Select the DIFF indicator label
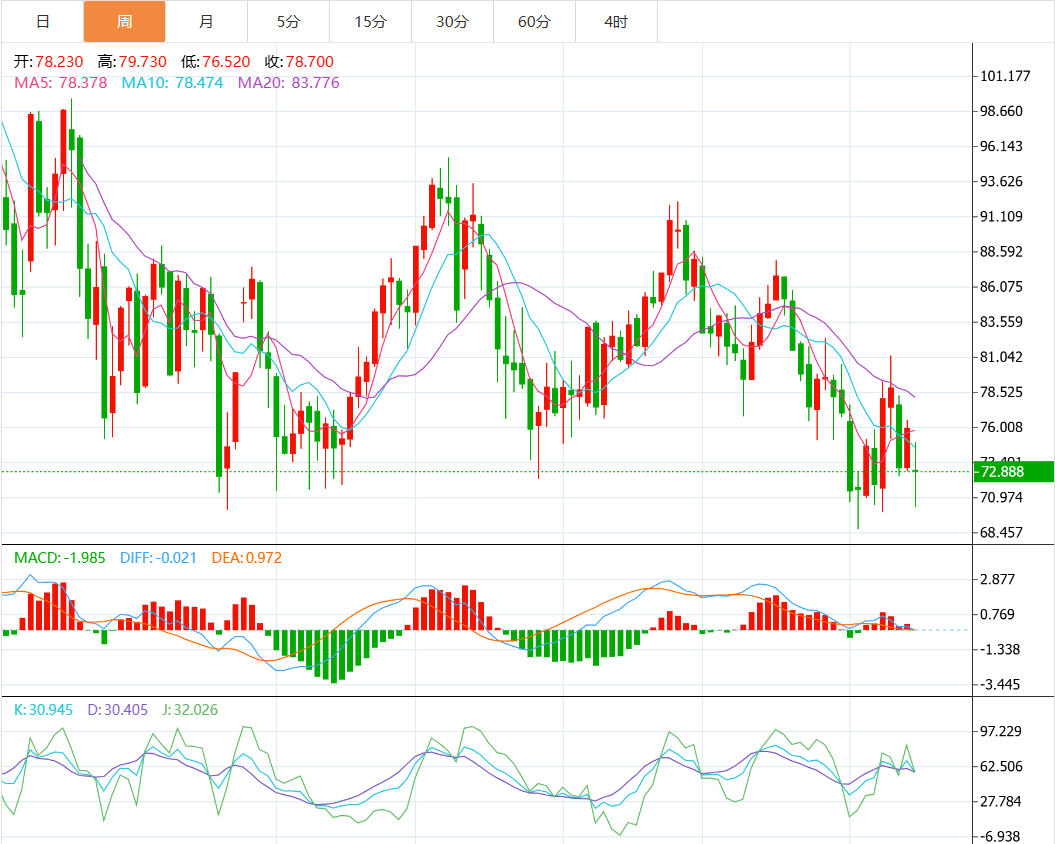 pyautogui.click(x=158, y=557)
